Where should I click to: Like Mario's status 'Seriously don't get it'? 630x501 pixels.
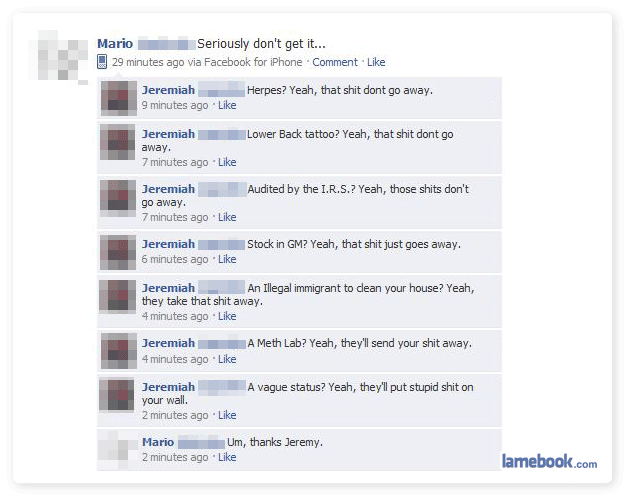[x=376, y=62]
